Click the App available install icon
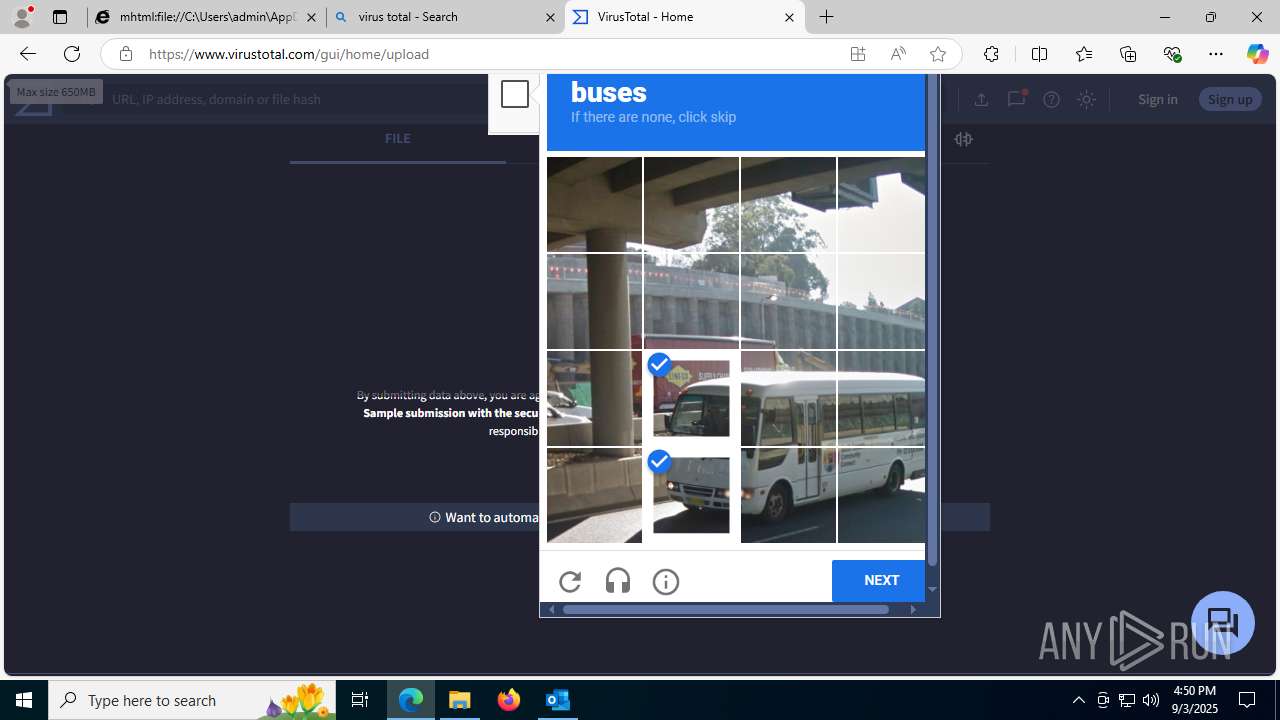This screenshot has width=1280, height=720. (858, 54)
